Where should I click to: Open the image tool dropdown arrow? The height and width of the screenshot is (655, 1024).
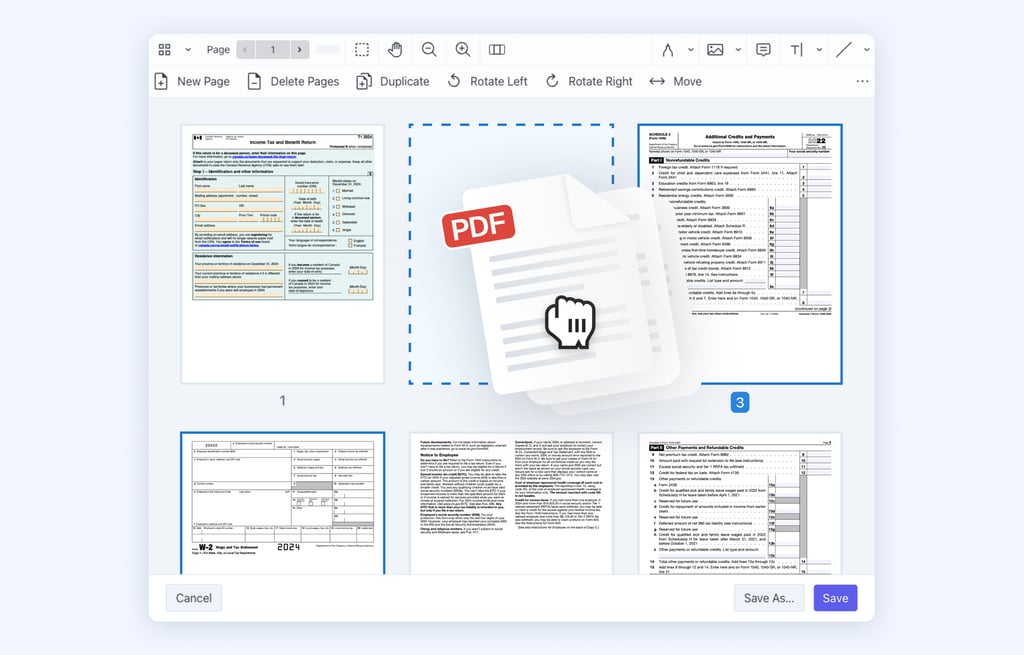(738, 50)
